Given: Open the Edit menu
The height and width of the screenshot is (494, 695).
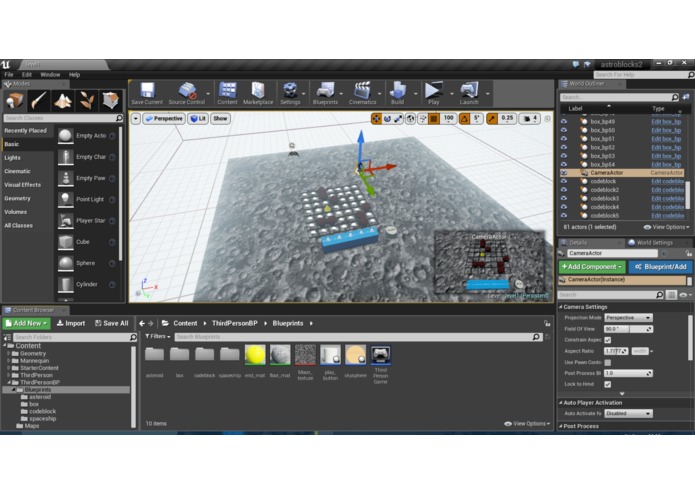Looking at the screenshot, I should [x=27, y=74].
